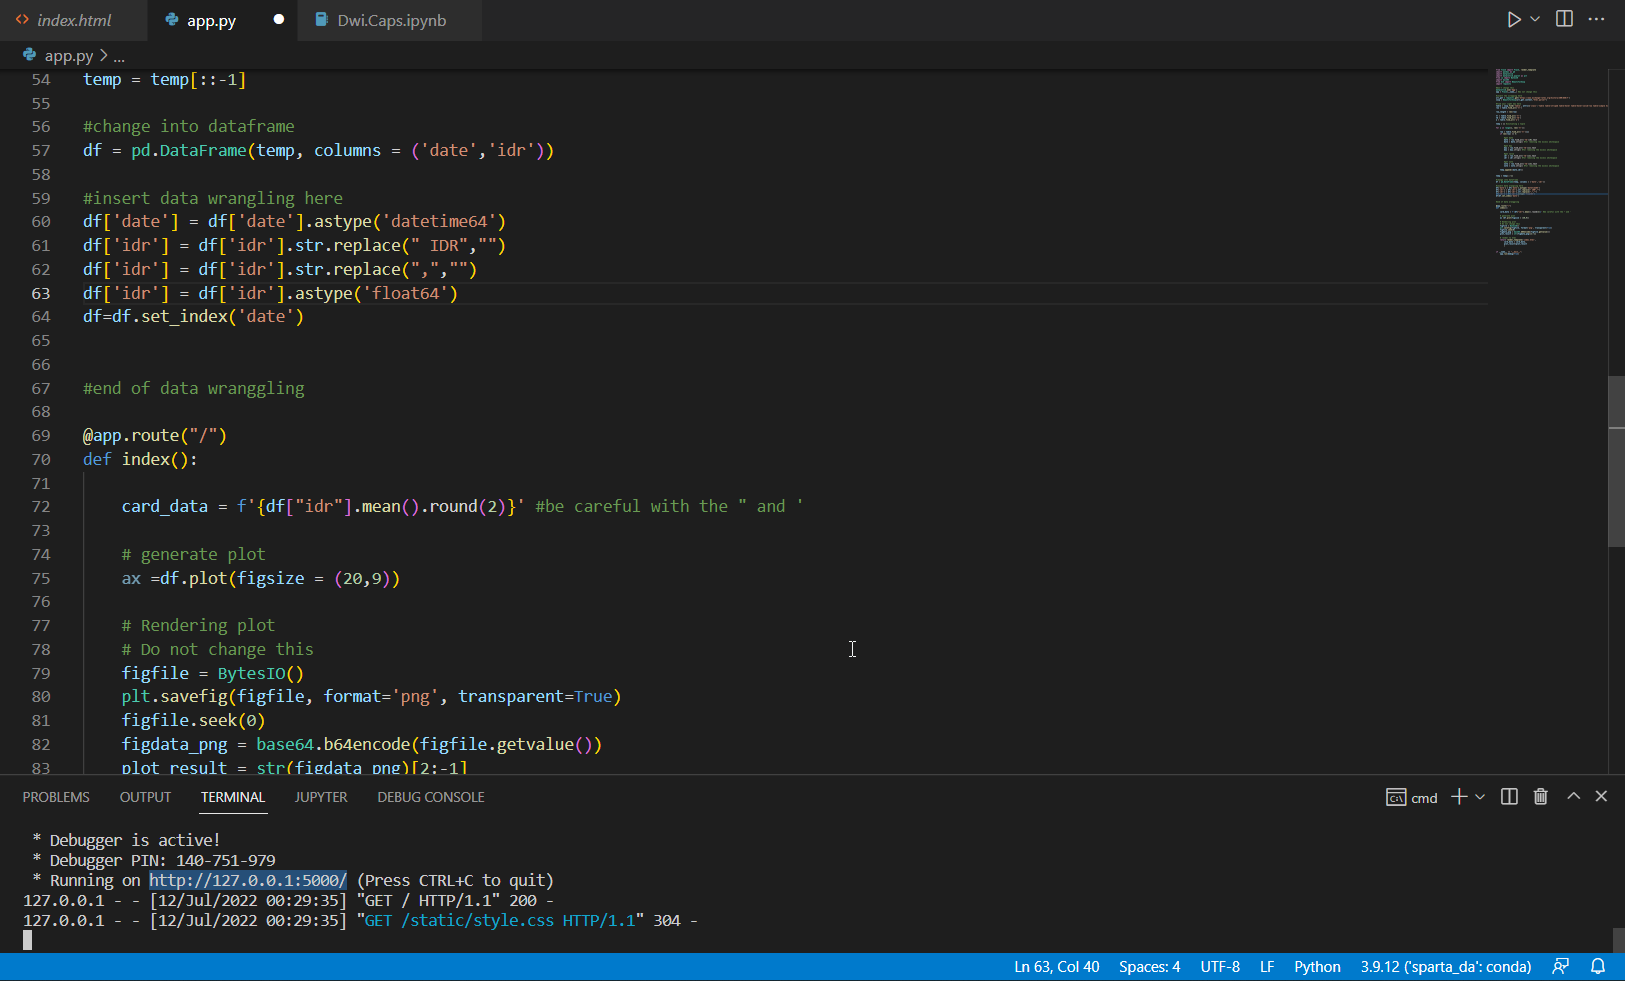Viewport: 1625px width, 981px height.
Task: Click the cmd terminal shell icon
Action: pyautogui.click(x=1396, y=797)
